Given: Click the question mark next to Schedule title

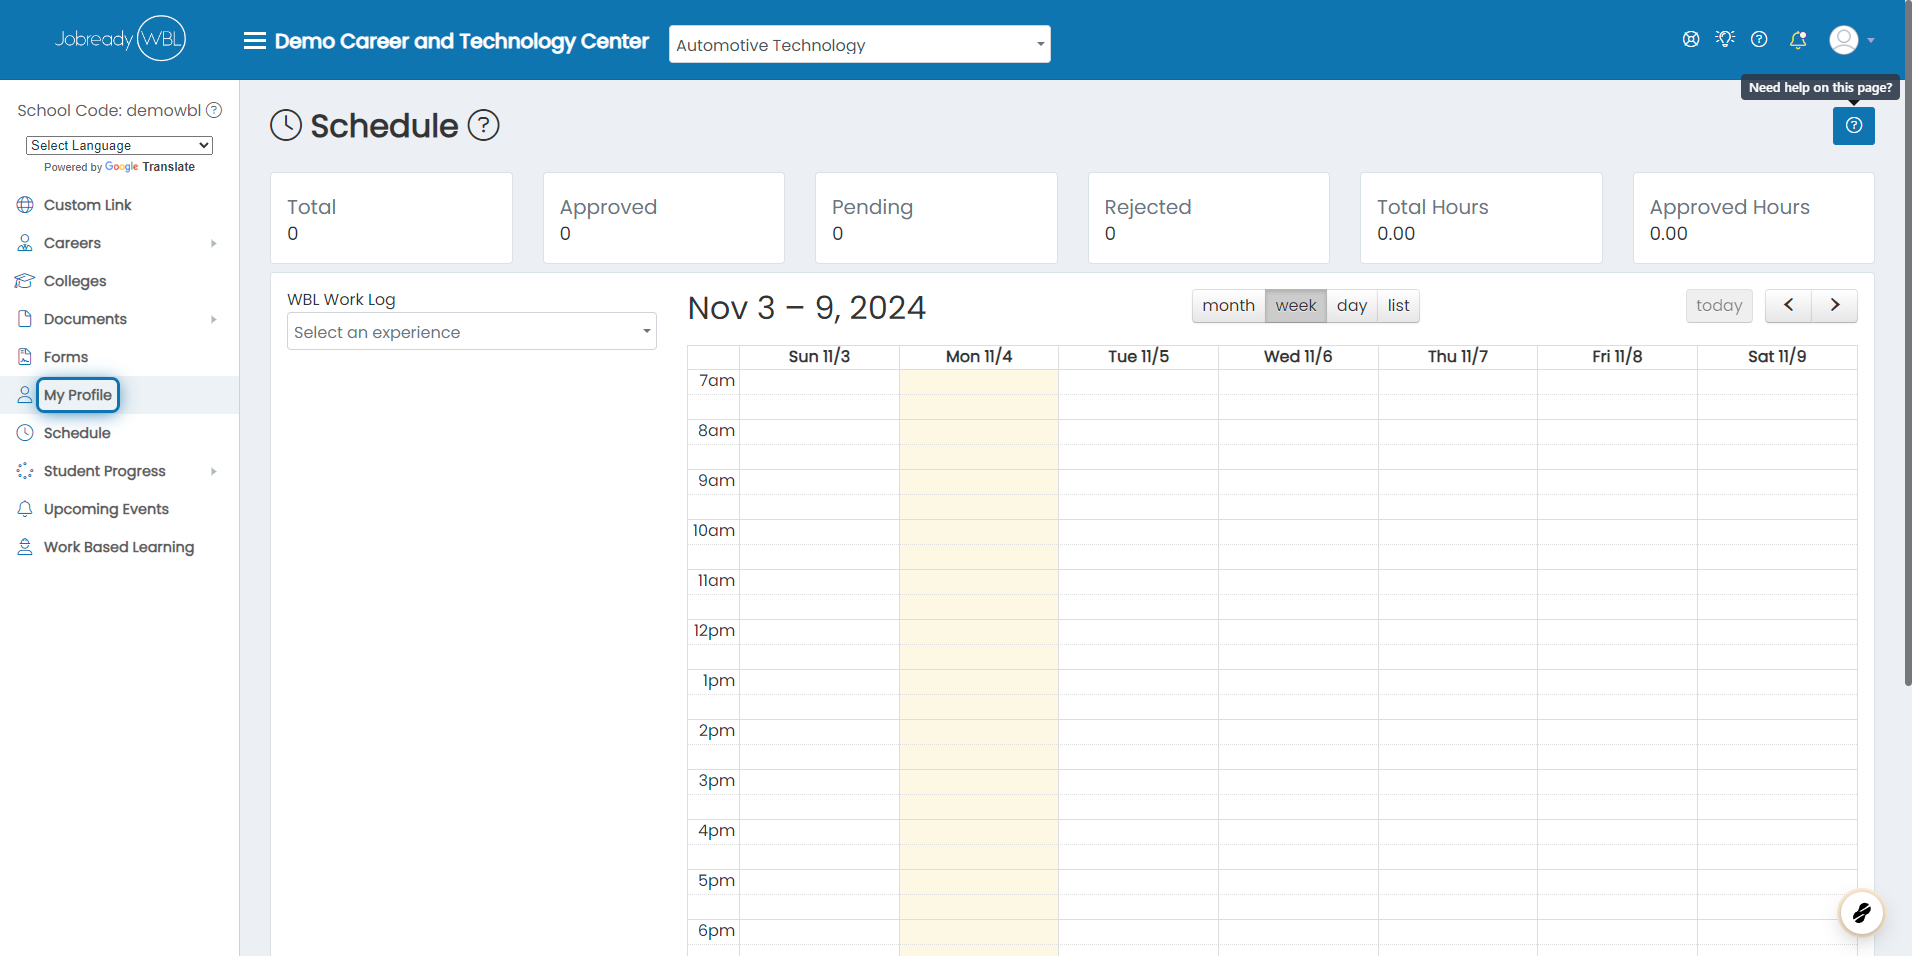Looking at the screenshot, I should (484, 126).
